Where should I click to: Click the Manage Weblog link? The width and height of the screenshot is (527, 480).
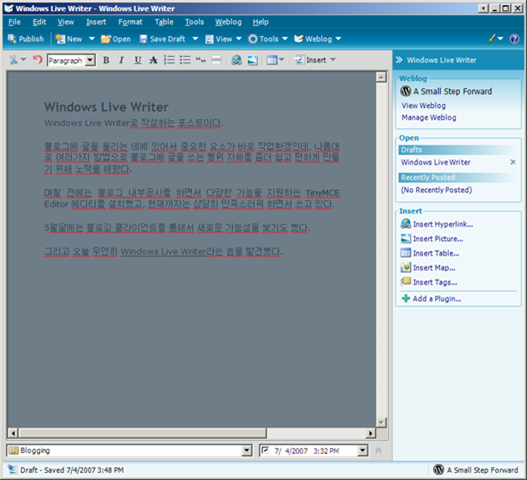(429, 118)
